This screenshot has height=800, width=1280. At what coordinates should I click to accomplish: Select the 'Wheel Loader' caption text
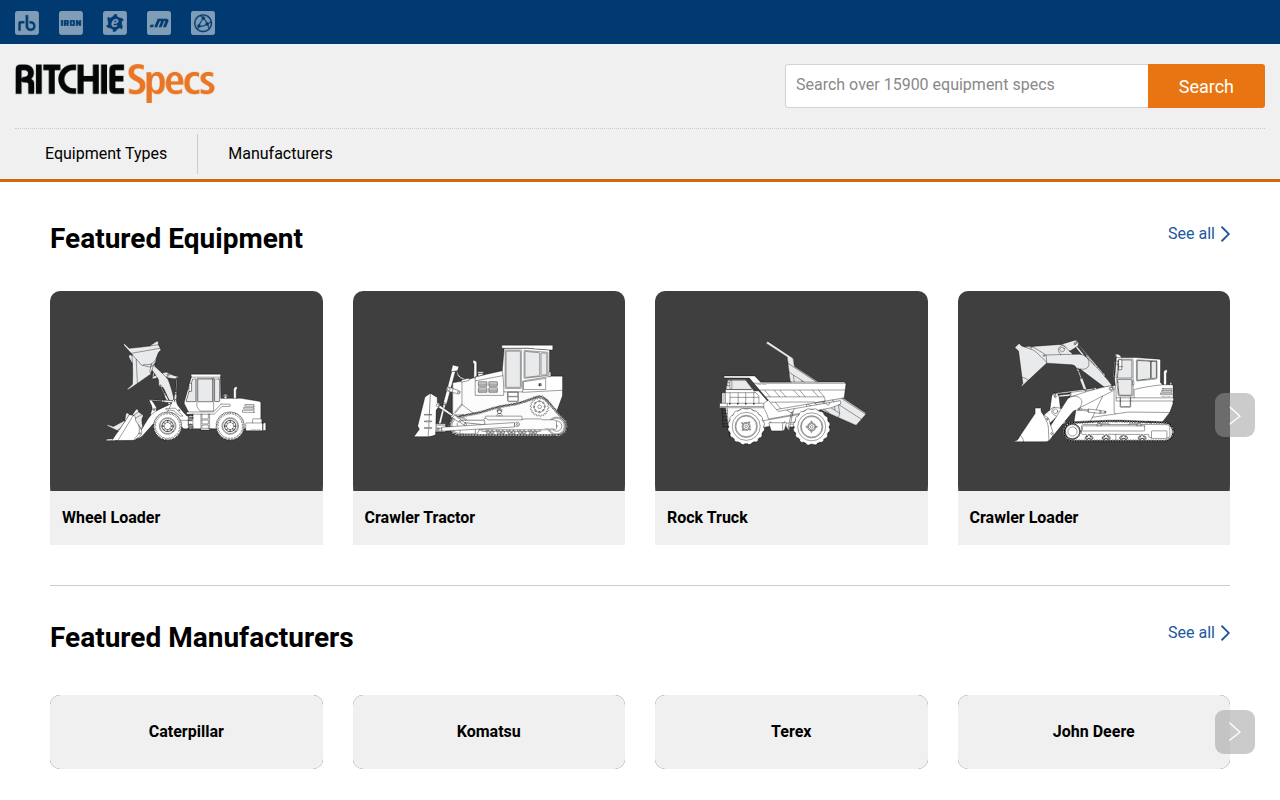[x=111, y=517]
